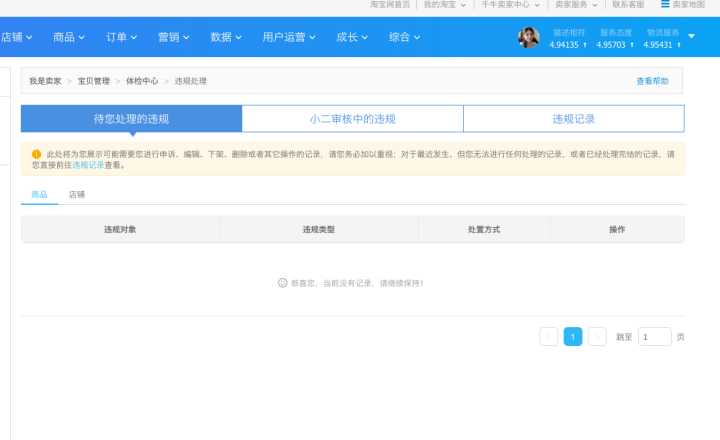Click the user avatar in the header
The height and width of the screenshot is (440, 720).
pos(528,38)
